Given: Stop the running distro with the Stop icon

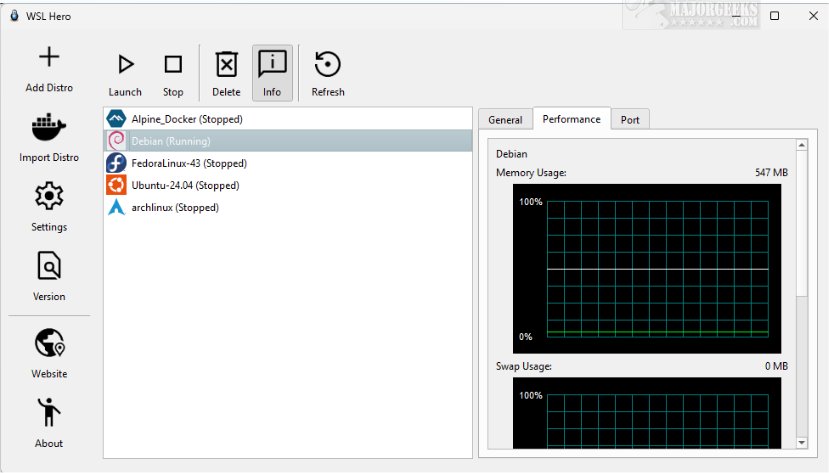Looking at the screenshot, I should [x=173, y=66].
